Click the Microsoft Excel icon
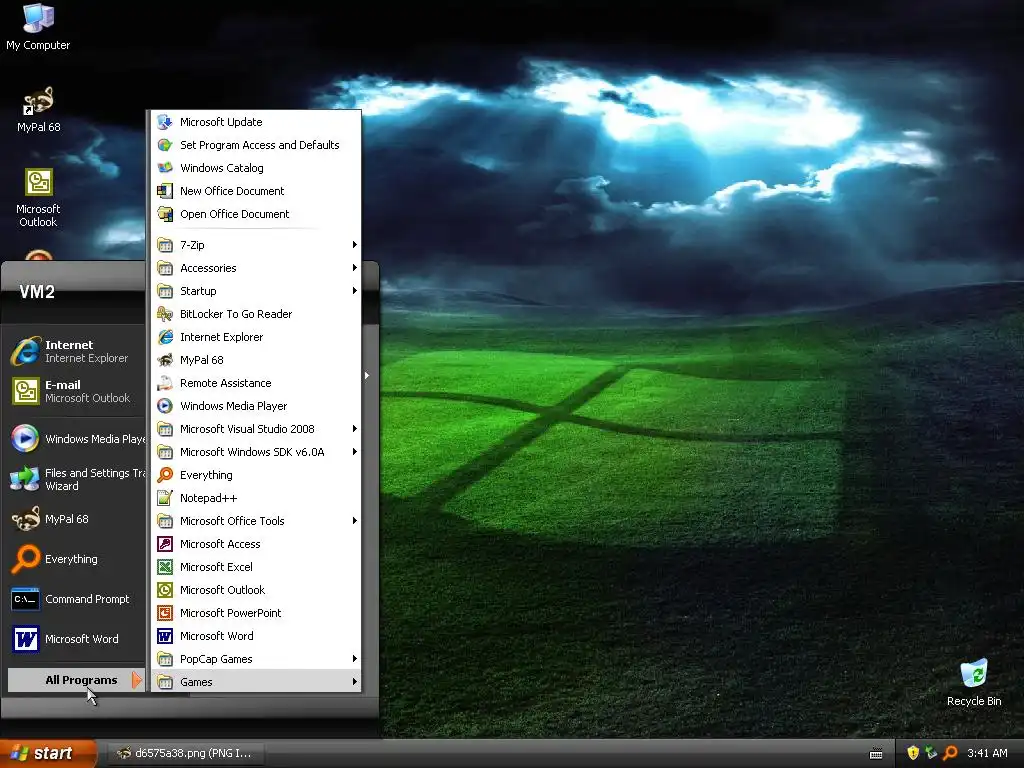This screenshot has width=1024, height=768. [x=165, y=567]
